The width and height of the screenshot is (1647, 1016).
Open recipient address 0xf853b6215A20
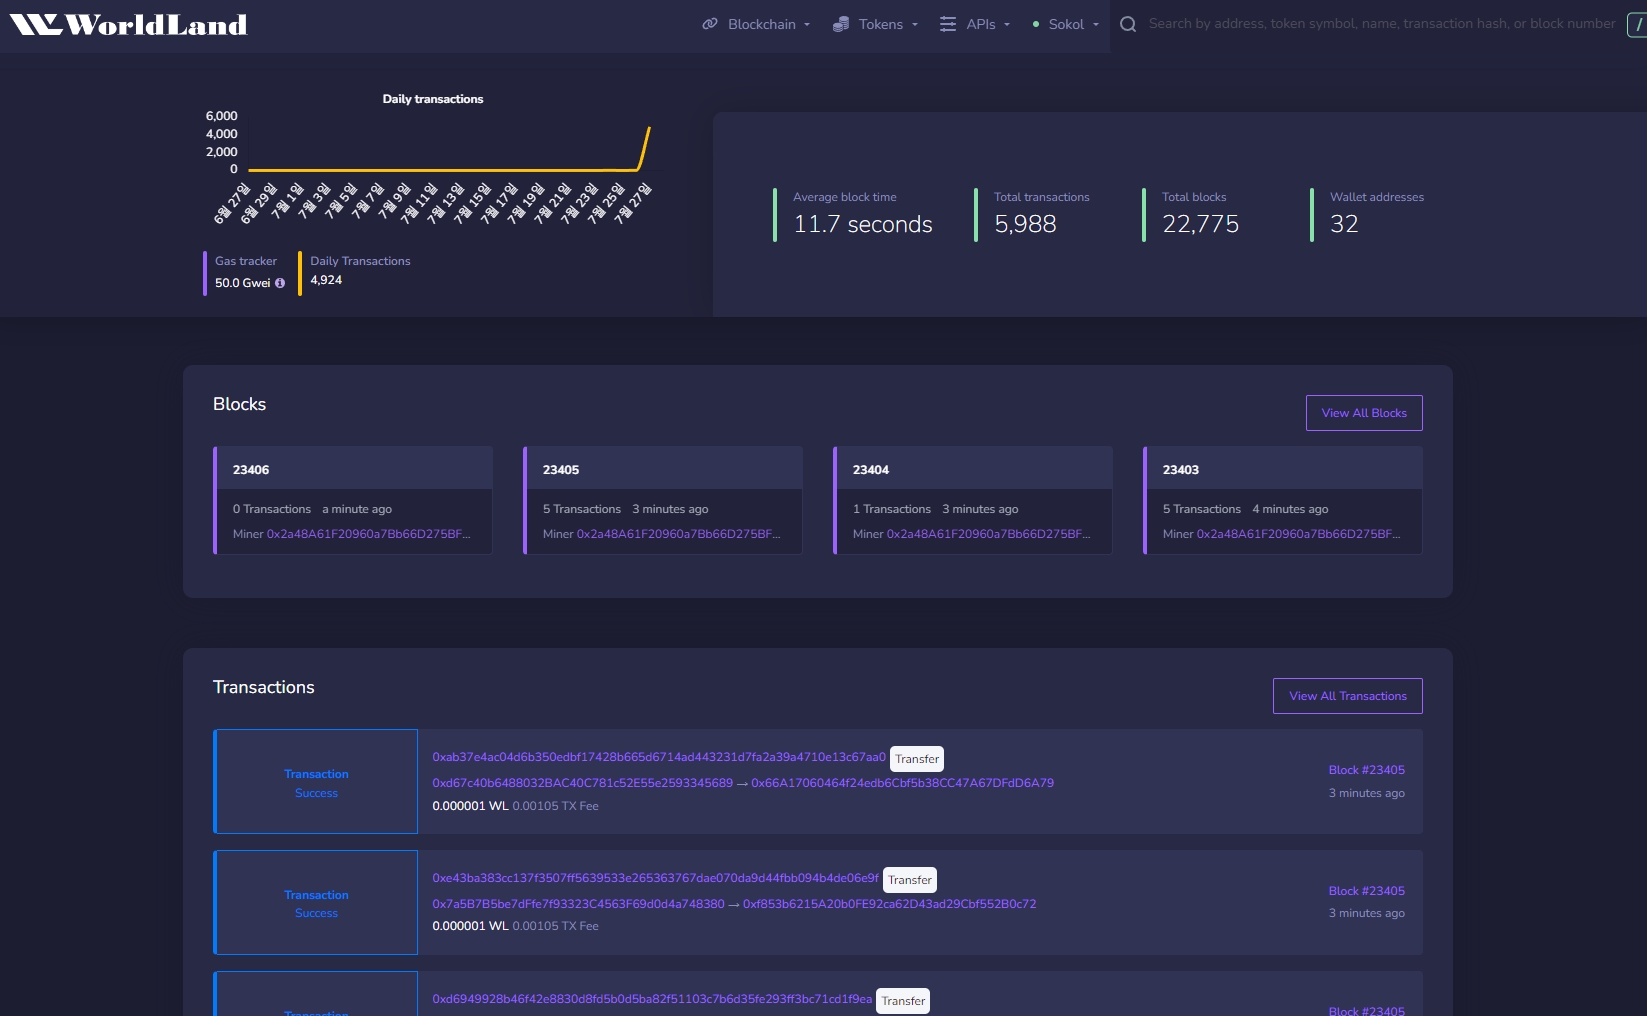coord(889,904)
